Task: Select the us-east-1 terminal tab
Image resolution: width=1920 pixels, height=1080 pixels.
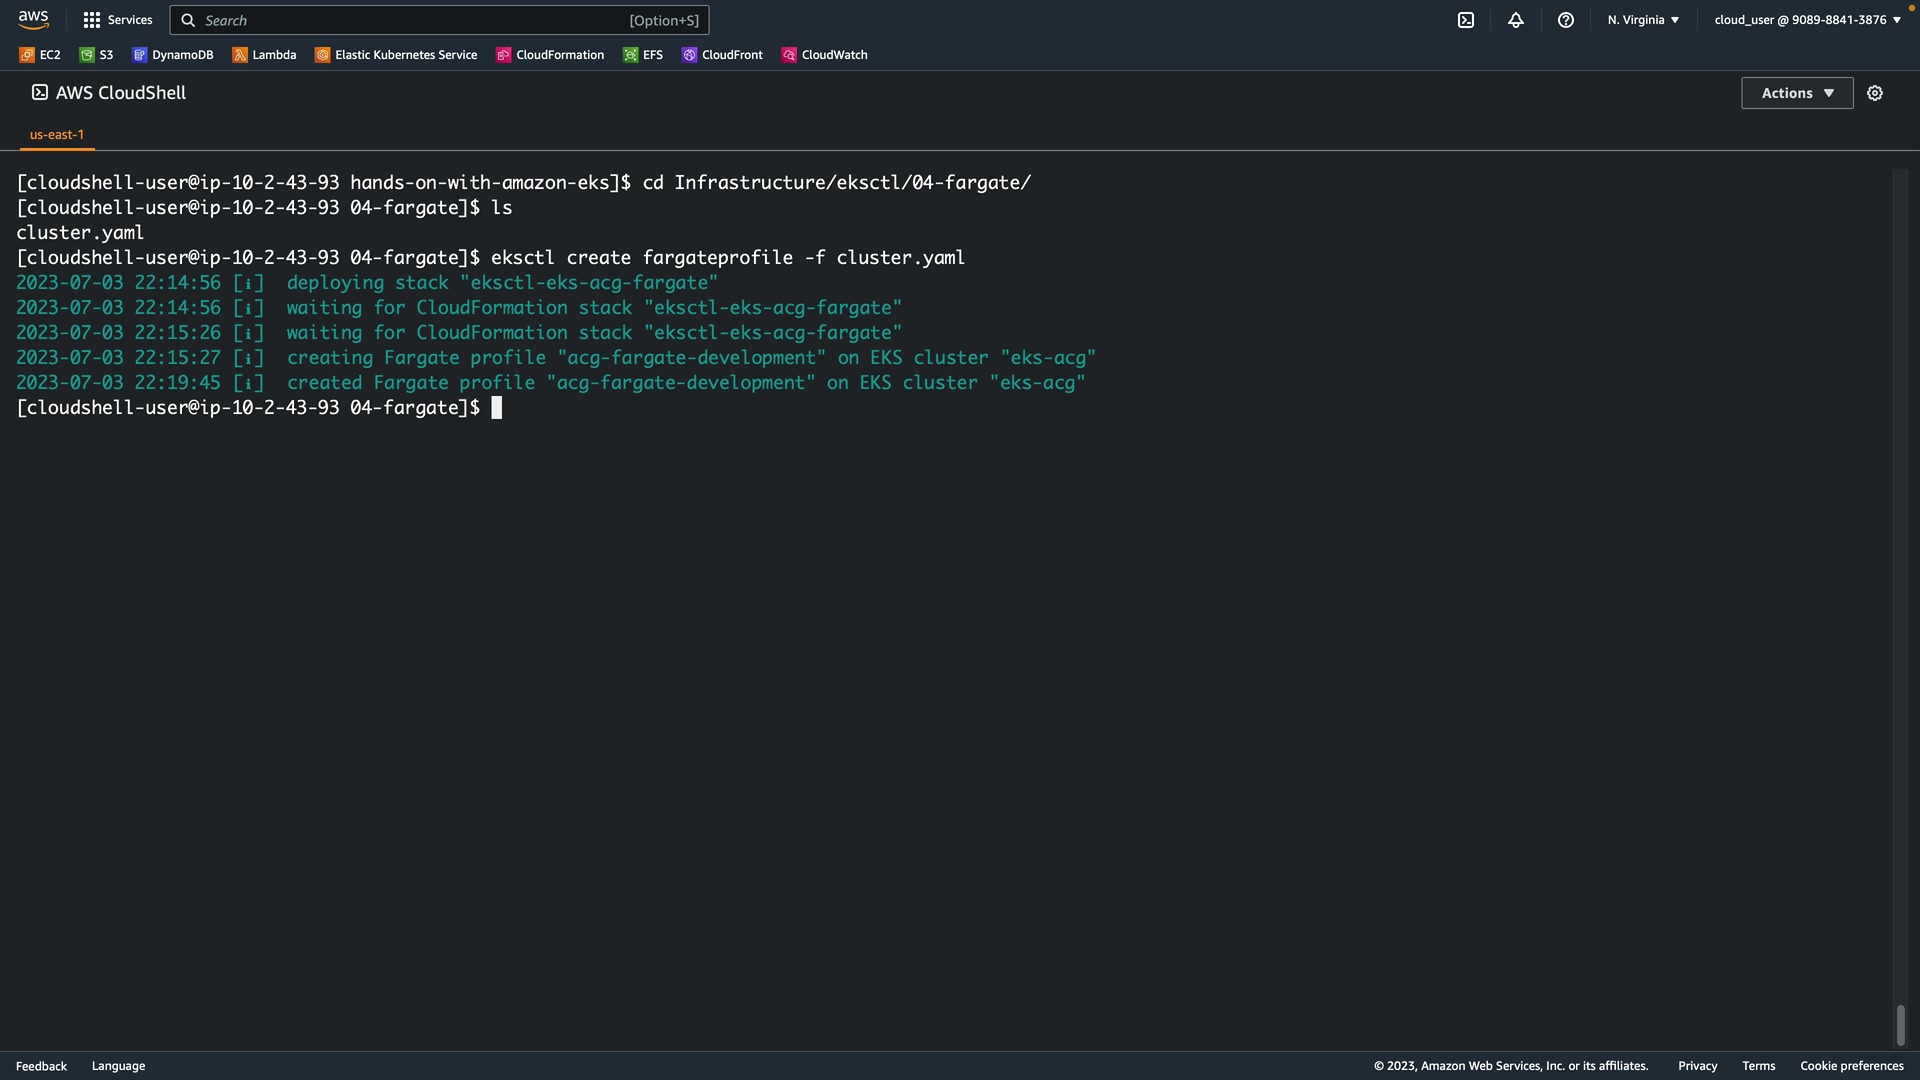Action: coord(57,134)
